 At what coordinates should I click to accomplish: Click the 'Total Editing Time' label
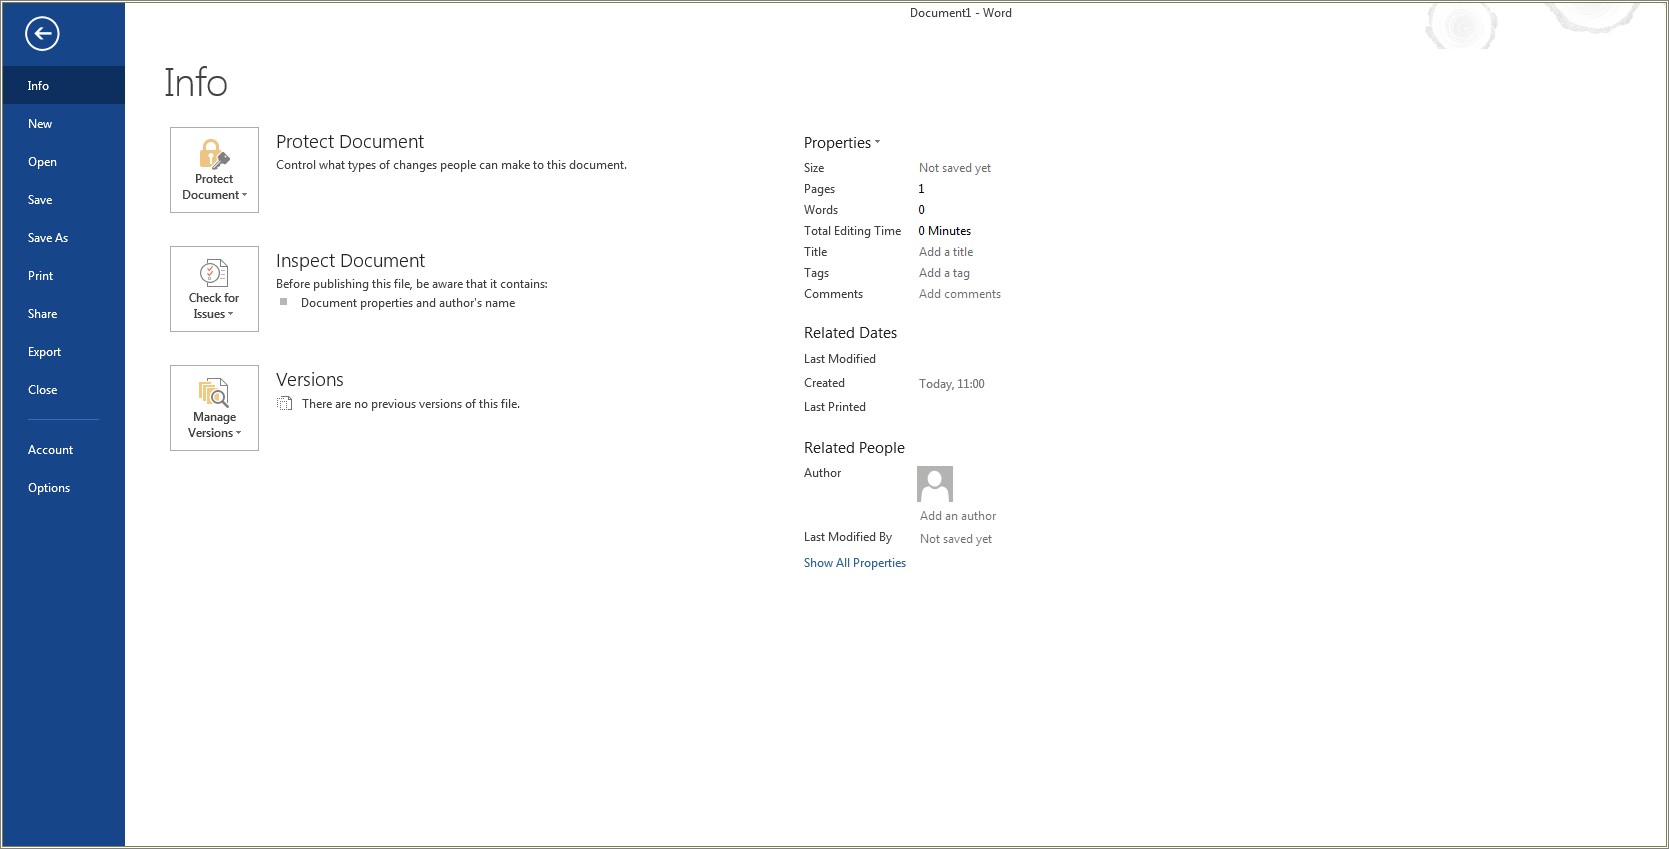click(x=853, y=231)
